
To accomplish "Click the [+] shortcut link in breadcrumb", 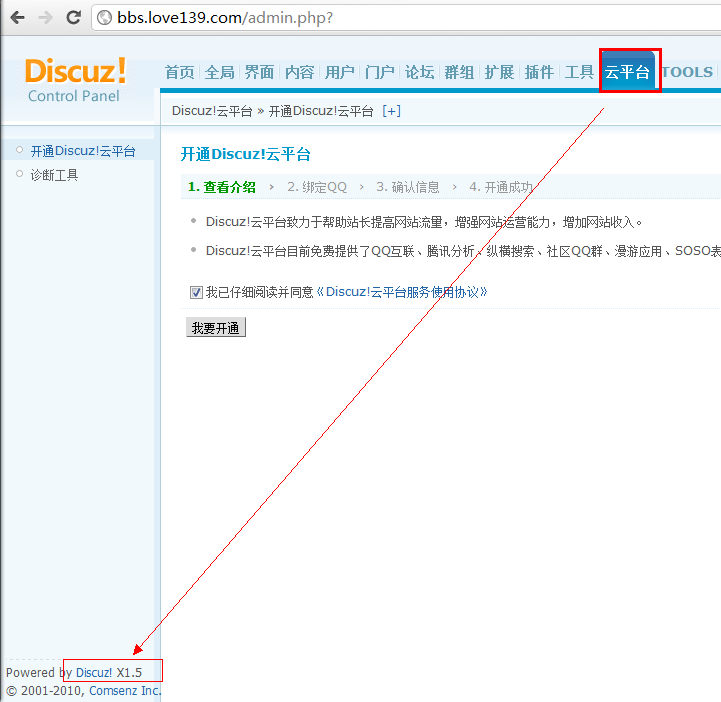I will (x=391, y=111).
